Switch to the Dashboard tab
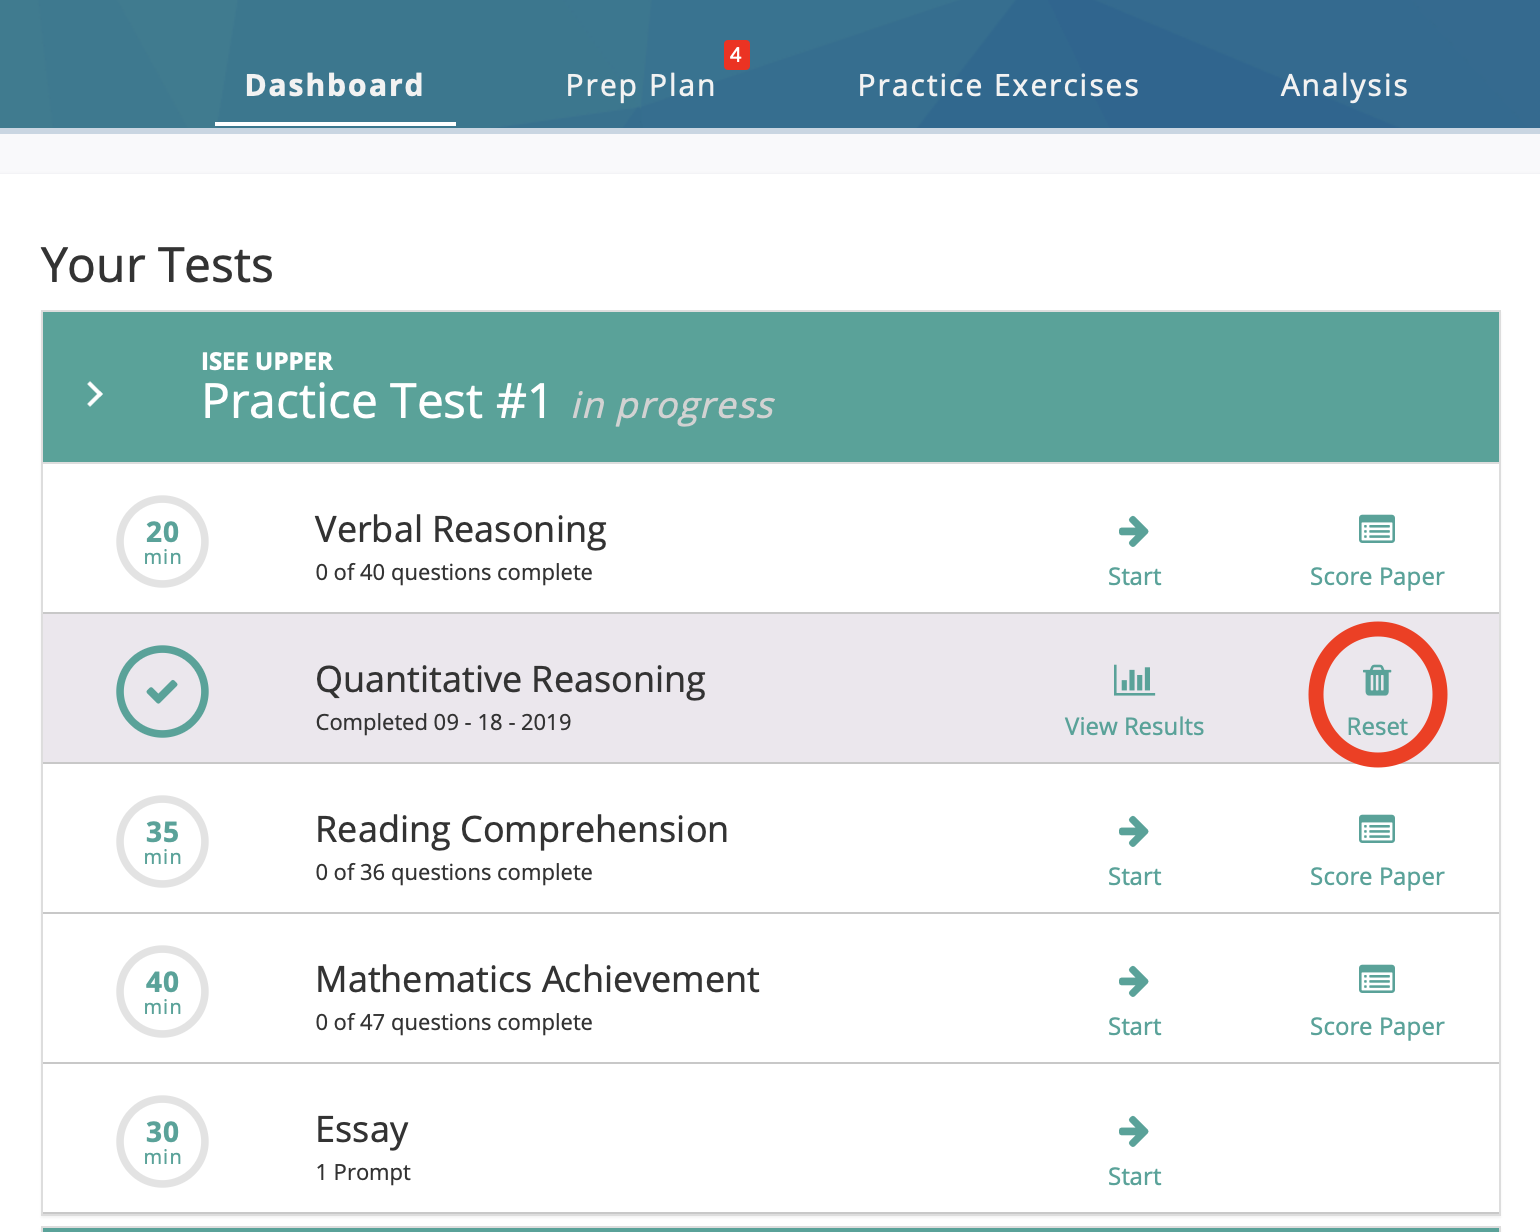This screenshot has height=1232, width=1540. [x=334, y=86]
